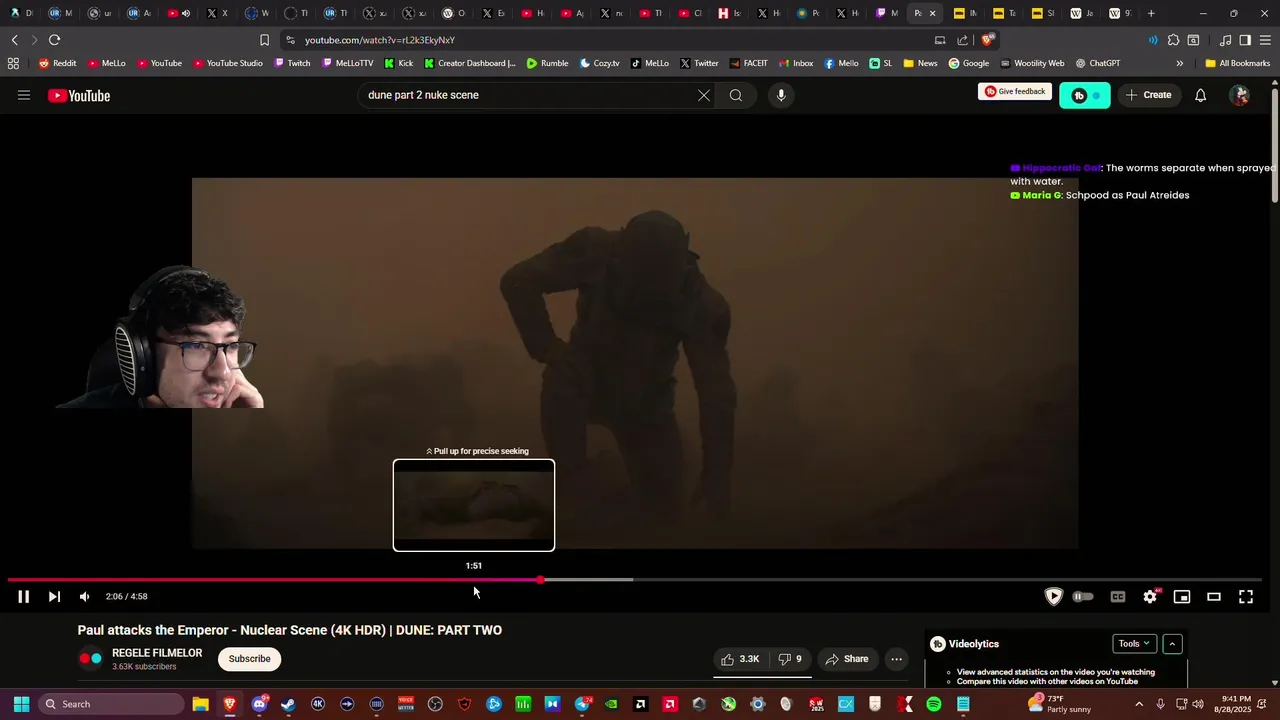Pause the video playback
The width and height of the screenshot is (1280, 720).
point(23,597)
